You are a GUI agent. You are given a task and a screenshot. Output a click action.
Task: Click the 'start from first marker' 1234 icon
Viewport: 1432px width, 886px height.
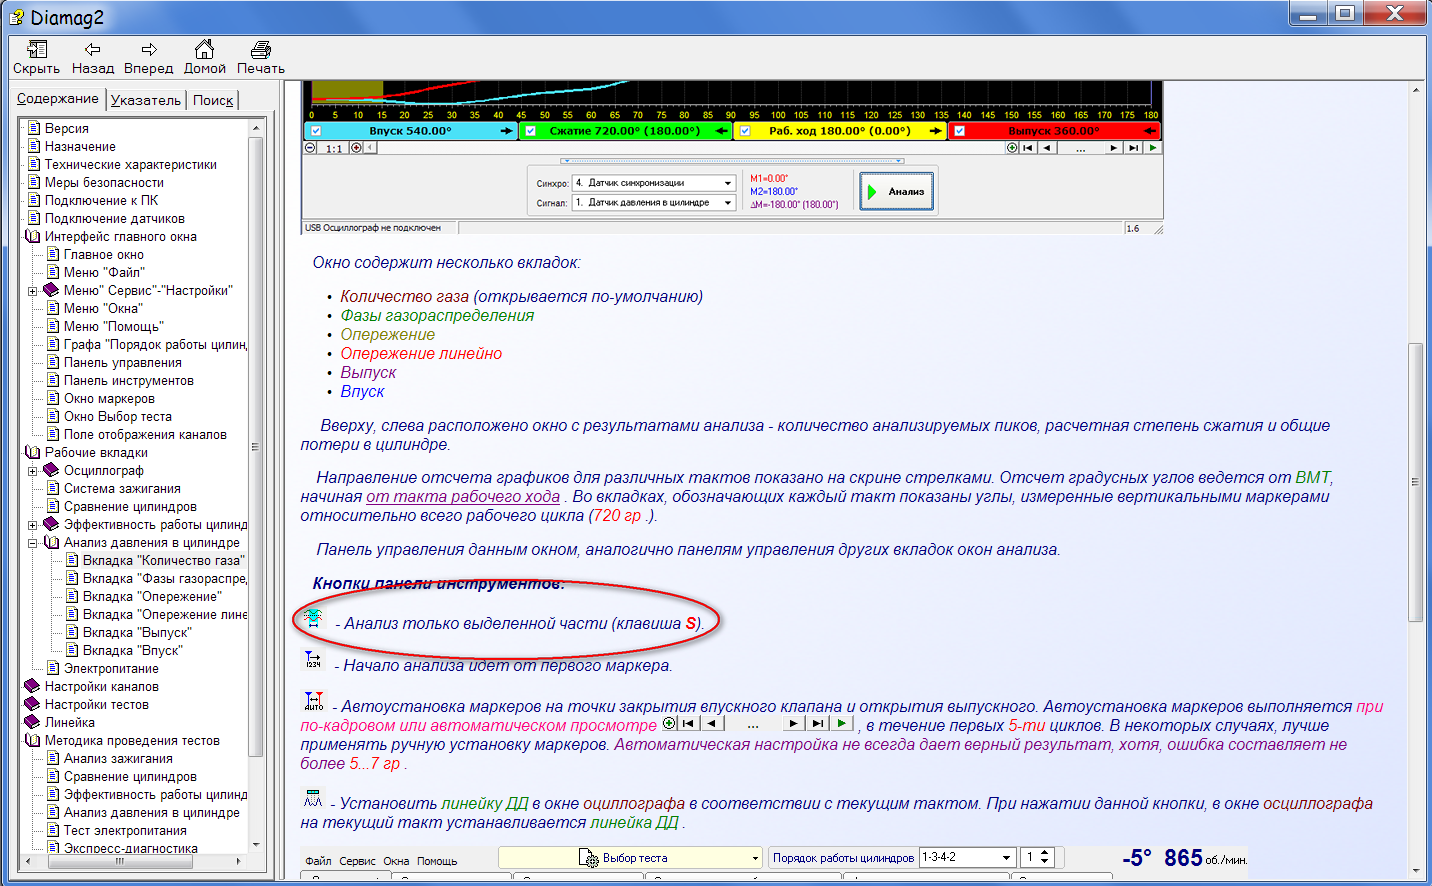313,659
